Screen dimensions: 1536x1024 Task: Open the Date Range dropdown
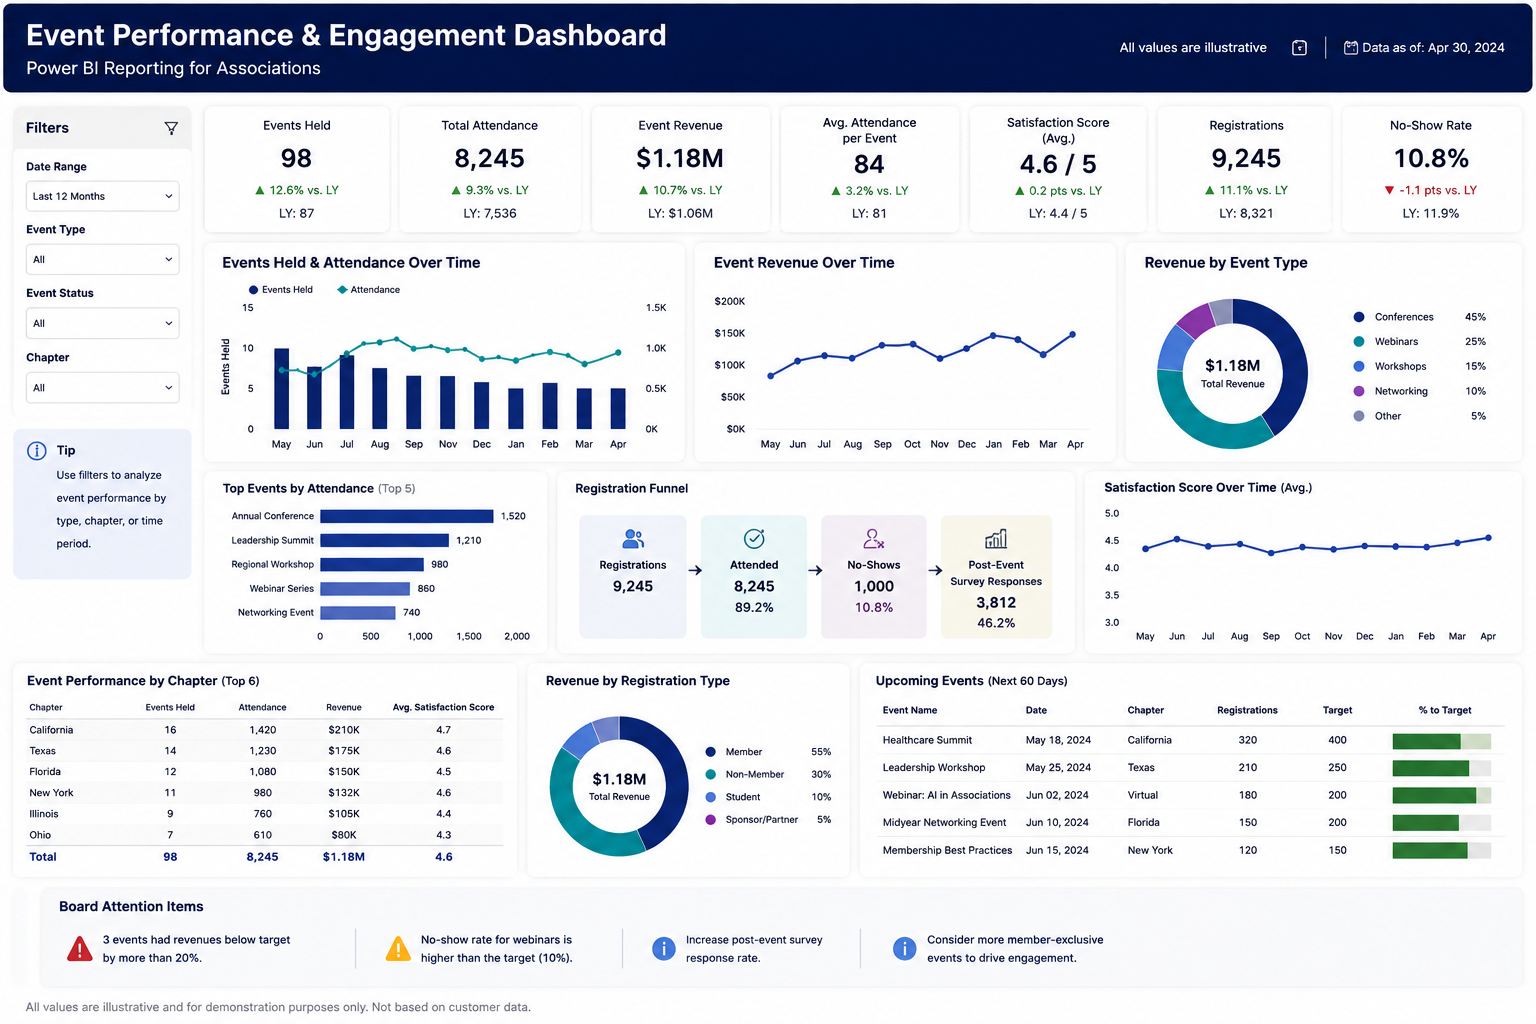(102, 196)
